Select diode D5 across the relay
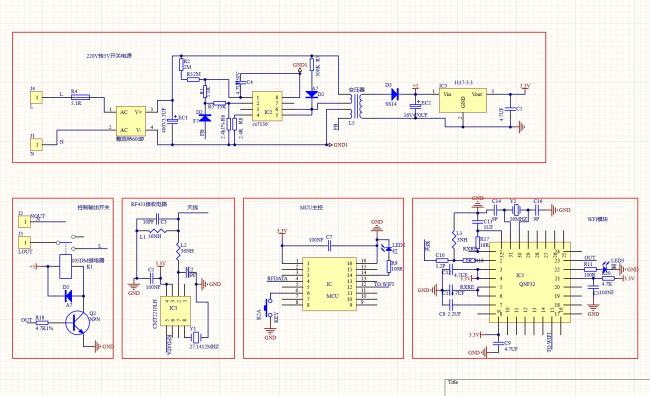Screen dimensions: 650x396 pos(68,296)
